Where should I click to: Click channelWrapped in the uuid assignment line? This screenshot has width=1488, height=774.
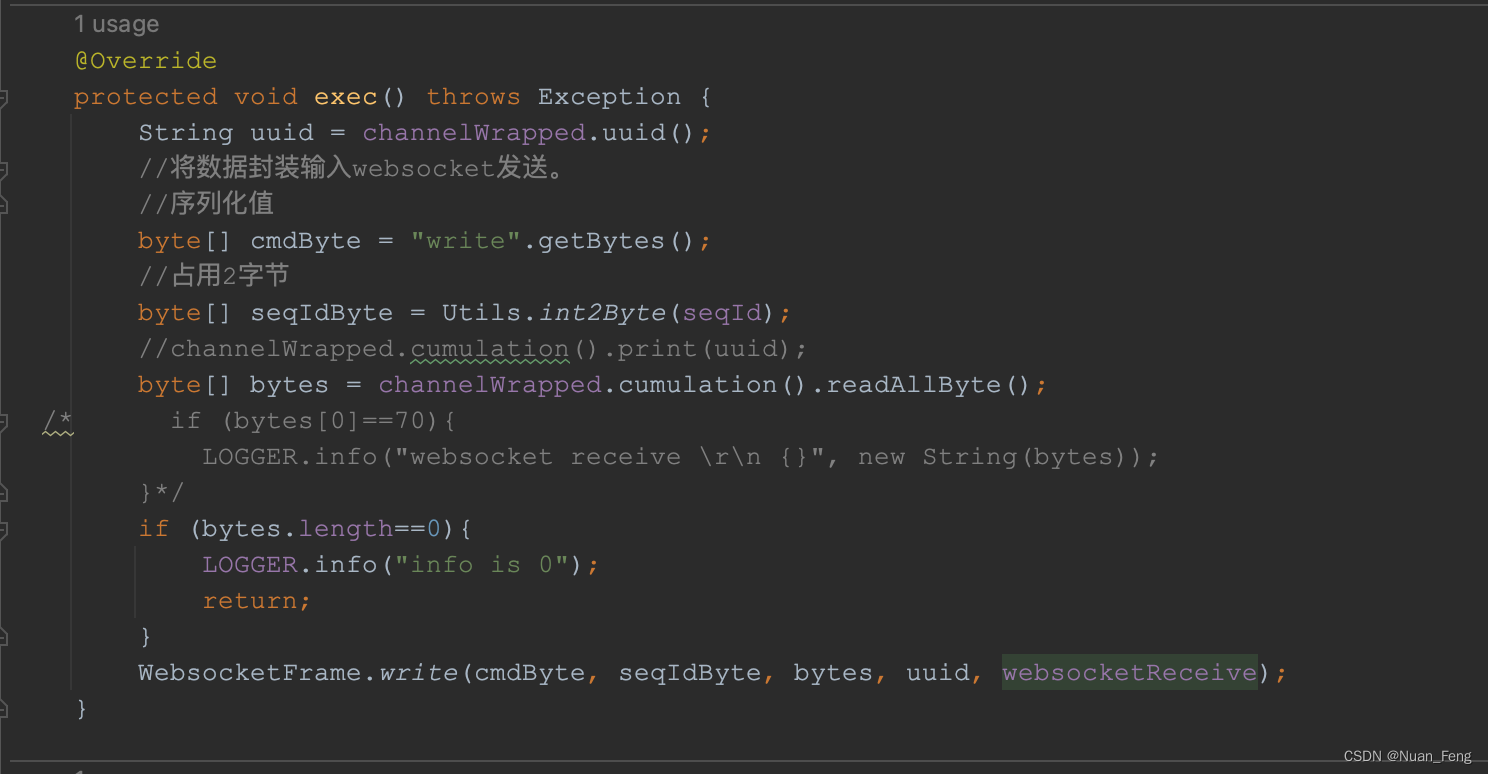[x=474, y=133]
